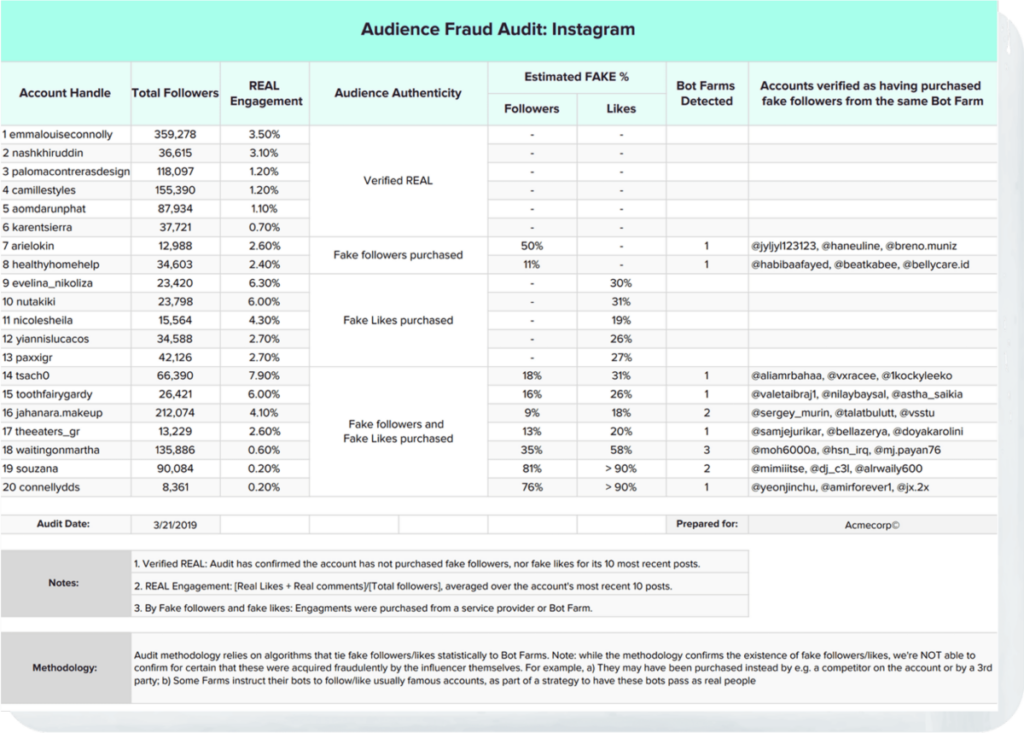Screen dimensions: 1024x733
Task: Select the cell '4 camillestyles'
Action: (65, 190)
